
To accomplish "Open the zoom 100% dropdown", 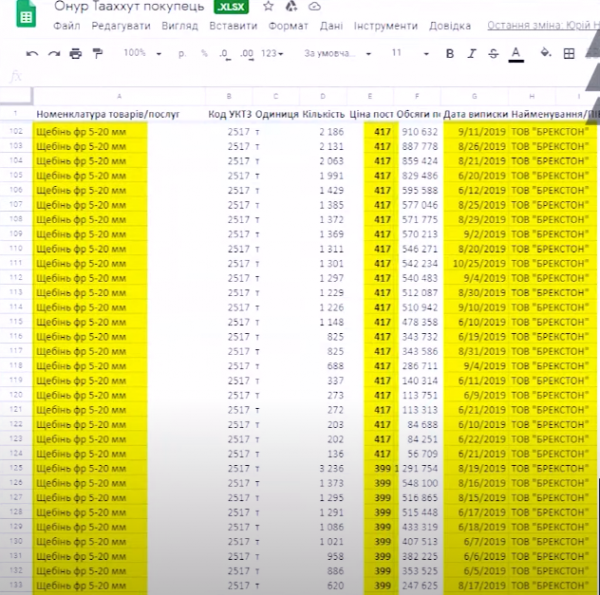I will pos(142,53).
